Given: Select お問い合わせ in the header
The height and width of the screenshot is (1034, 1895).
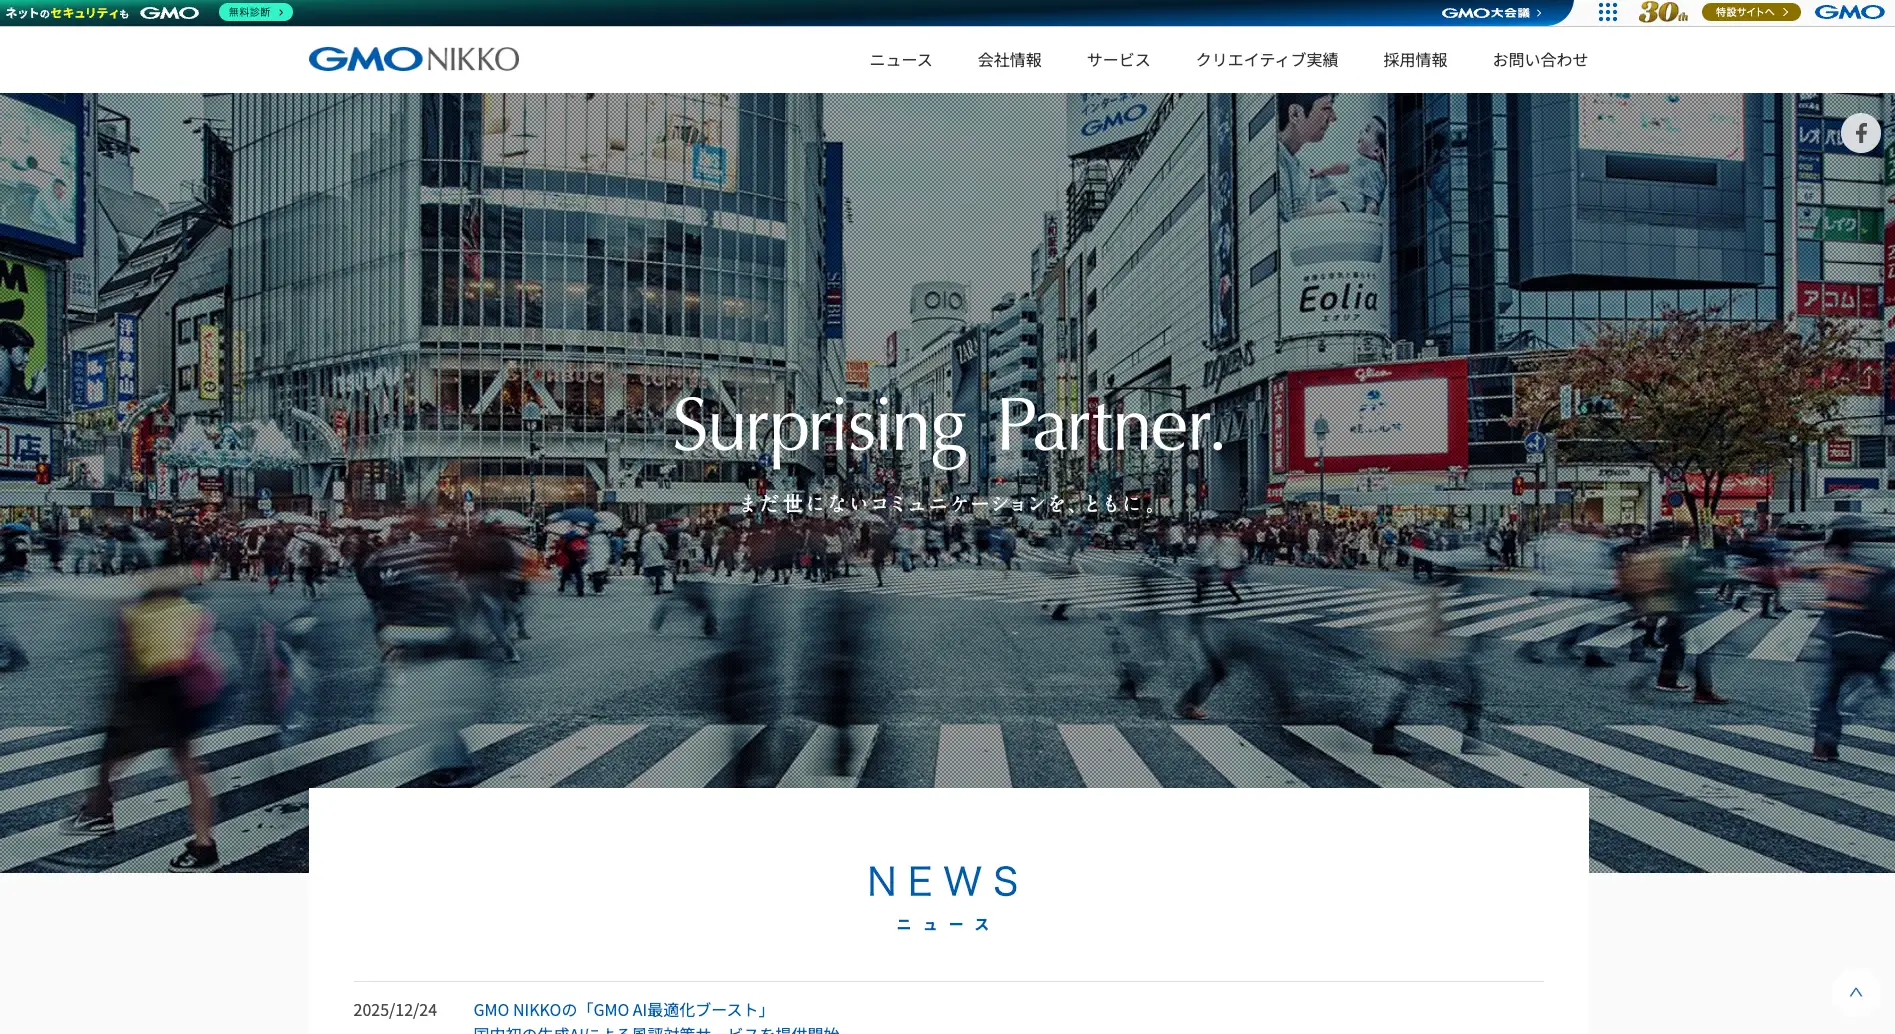Looking at the screenshot, I should [1539, 60].
